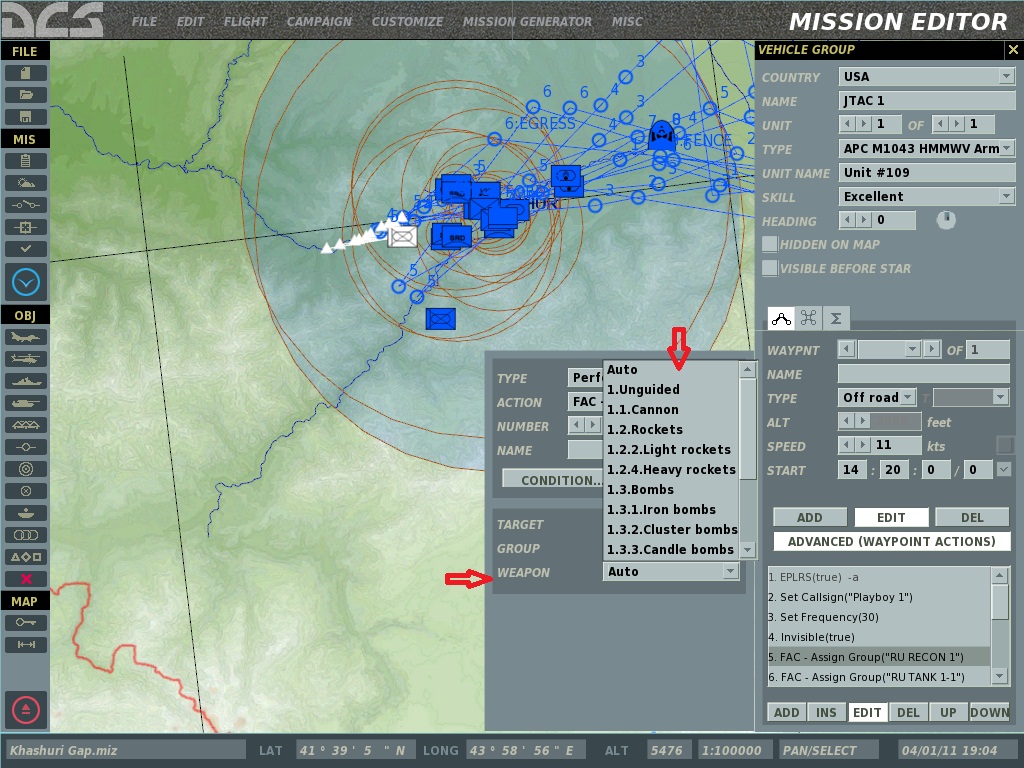The width and height of the screenshot is (1024, 768).
Task: Select the initial point marker tool
Action: (25, 447)
